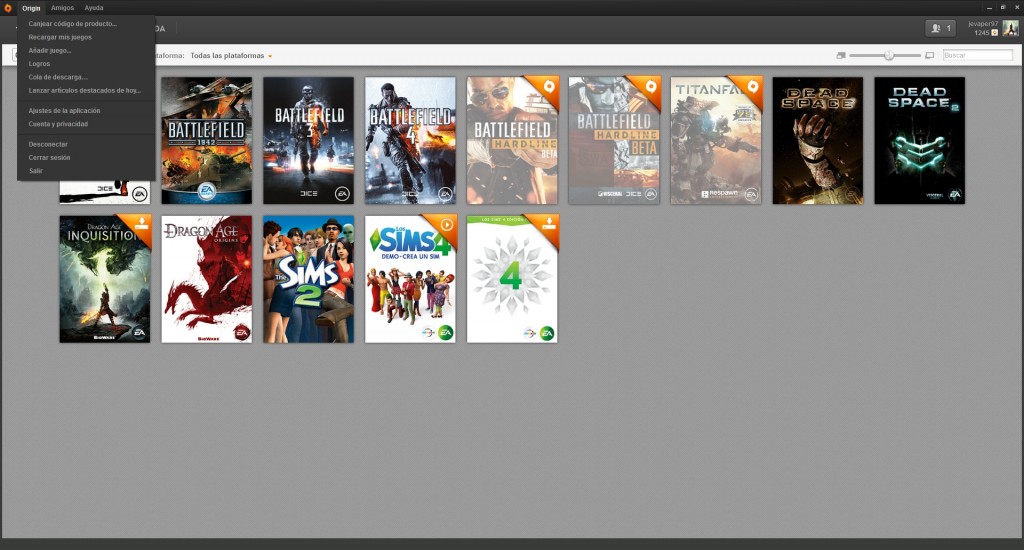
Task: Select the Battlefield 3 game tile
Action: [x=308, y=140]
